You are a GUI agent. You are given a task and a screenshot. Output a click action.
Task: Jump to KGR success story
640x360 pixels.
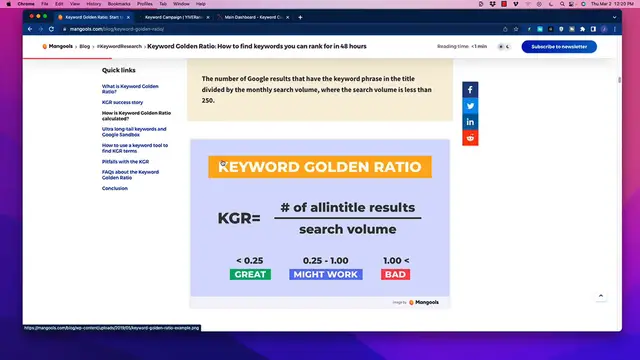pos(122,102)
